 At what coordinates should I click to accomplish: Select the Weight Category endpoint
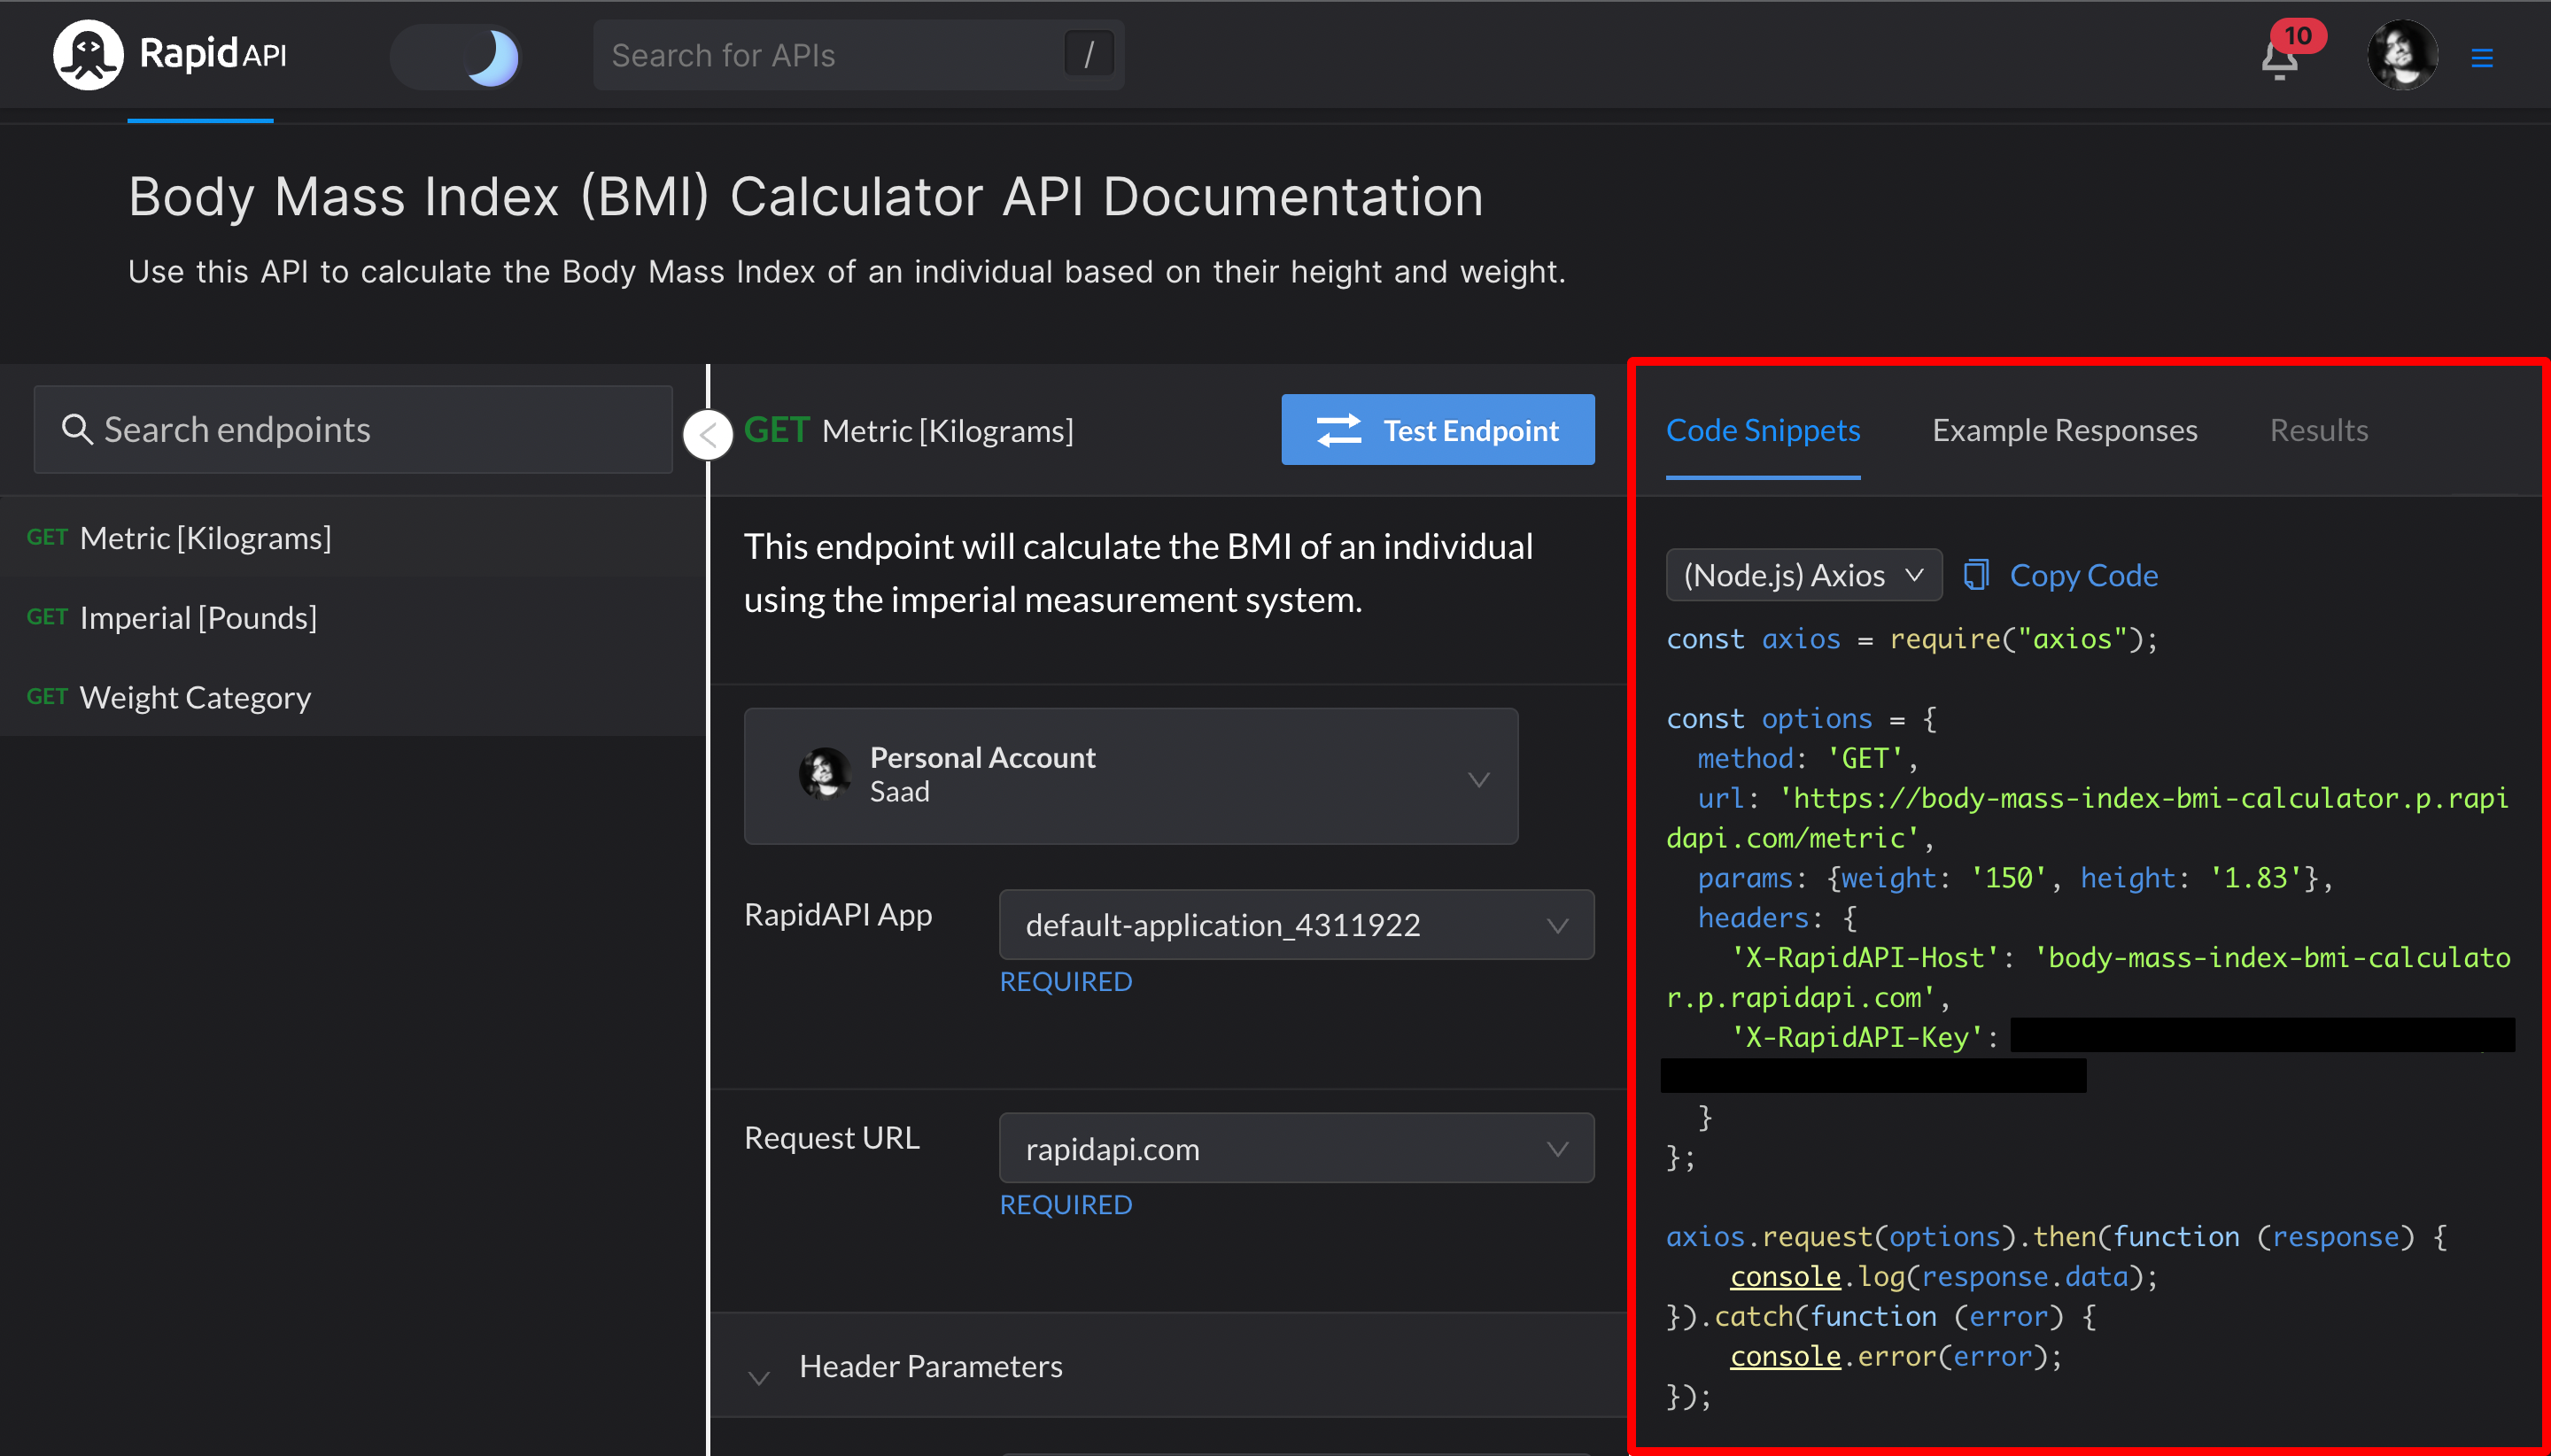point(195,697)
